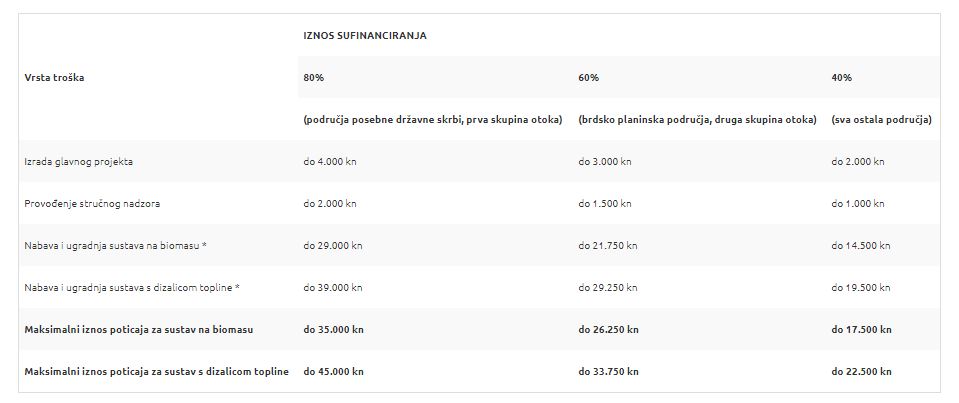Select the 'Vrsta troška' column header
Viewport: 959px width, 403px height.
54,78
